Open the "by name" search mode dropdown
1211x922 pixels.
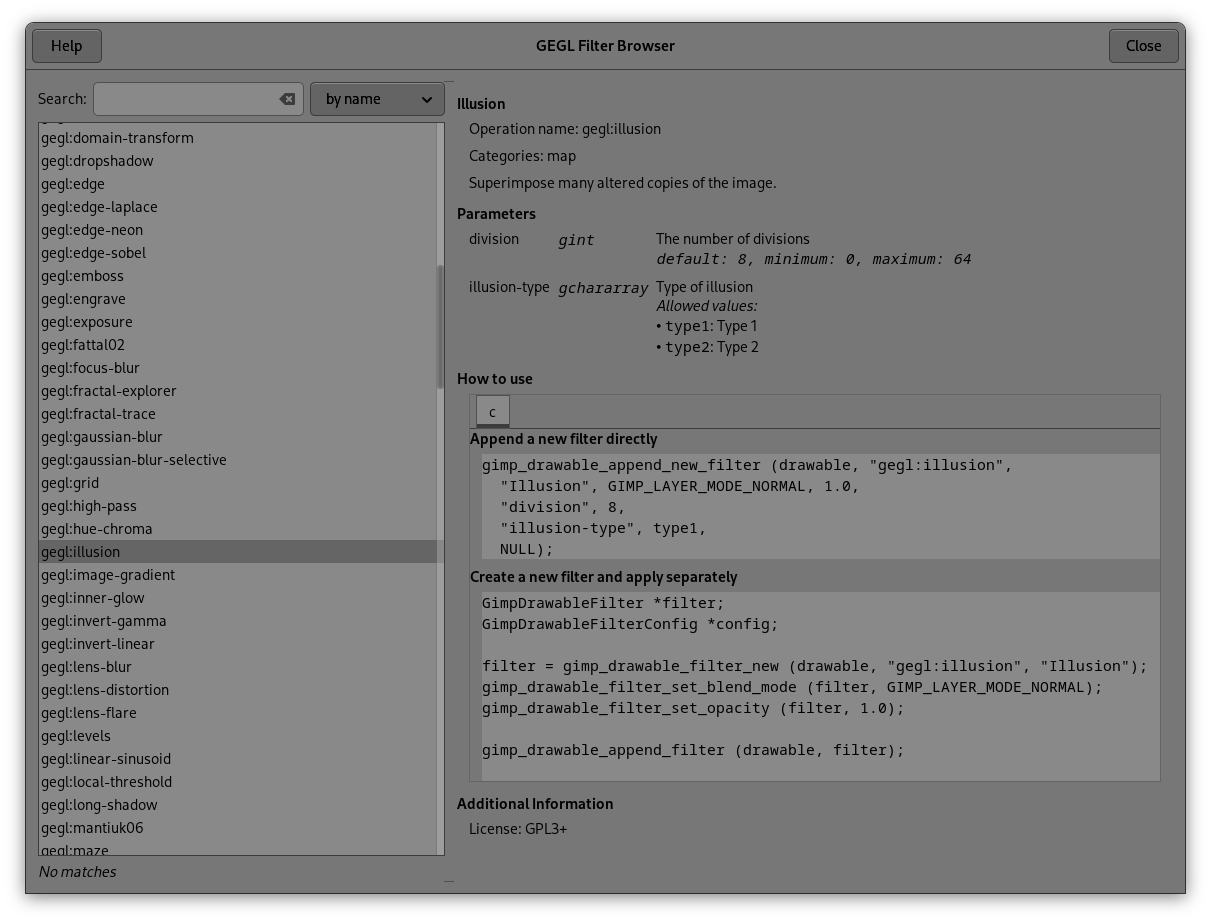click(x=377, y=98)
